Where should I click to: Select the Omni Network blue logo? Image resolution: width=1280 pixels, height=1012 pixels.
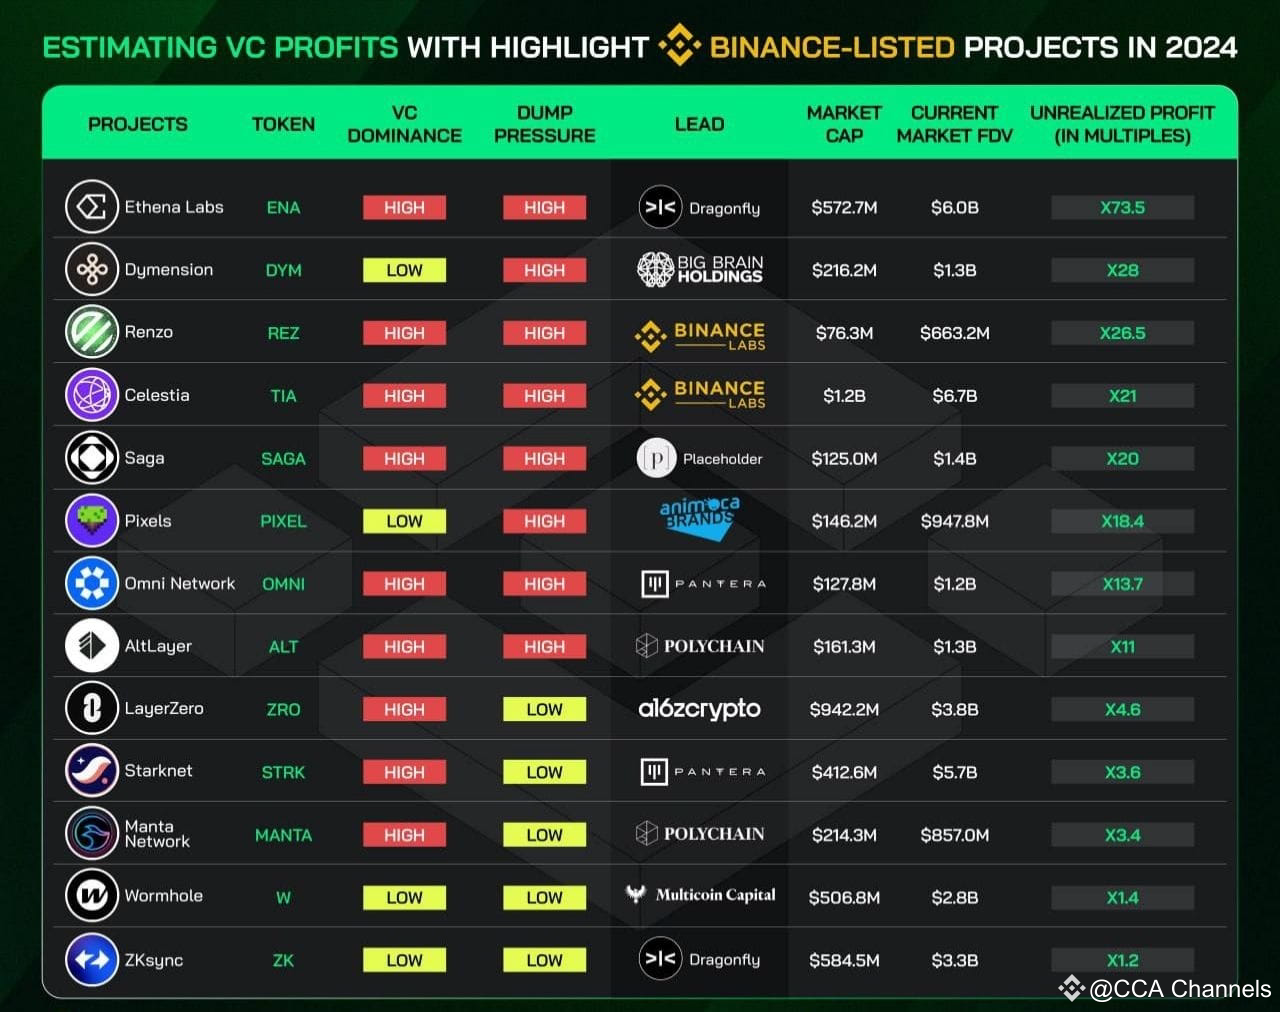pyautogui.click(x=92, y=583)
